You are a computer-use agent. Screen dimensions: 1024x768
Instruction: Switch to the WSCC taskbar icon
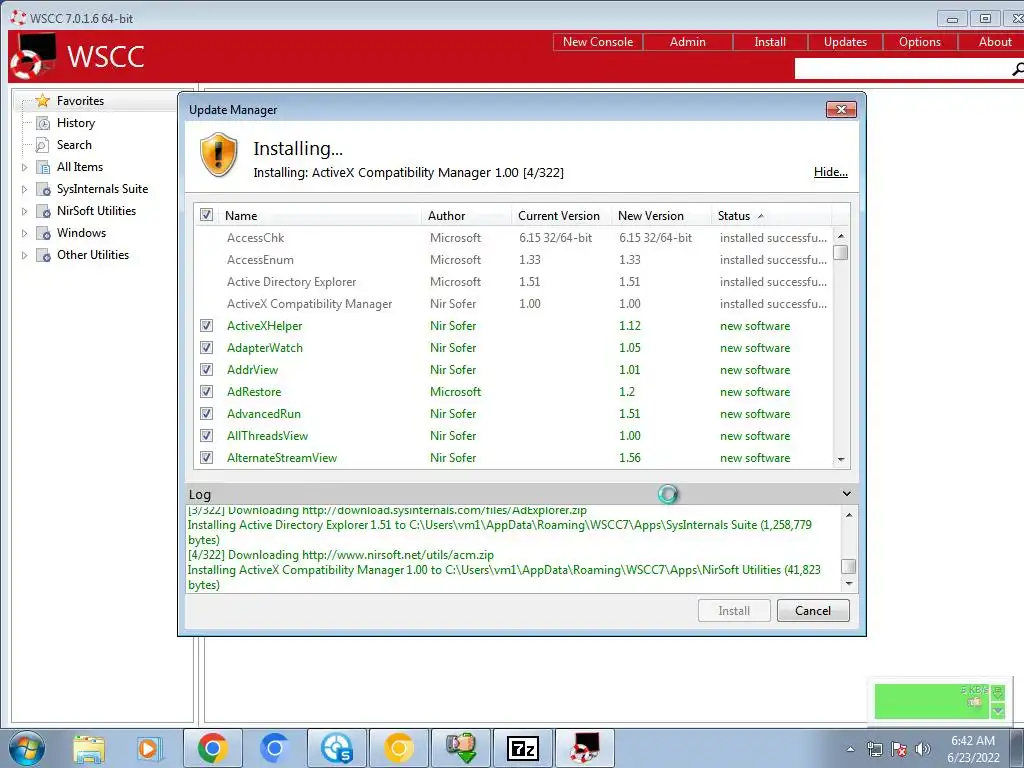pyautogui.click(x=585, y=748)
